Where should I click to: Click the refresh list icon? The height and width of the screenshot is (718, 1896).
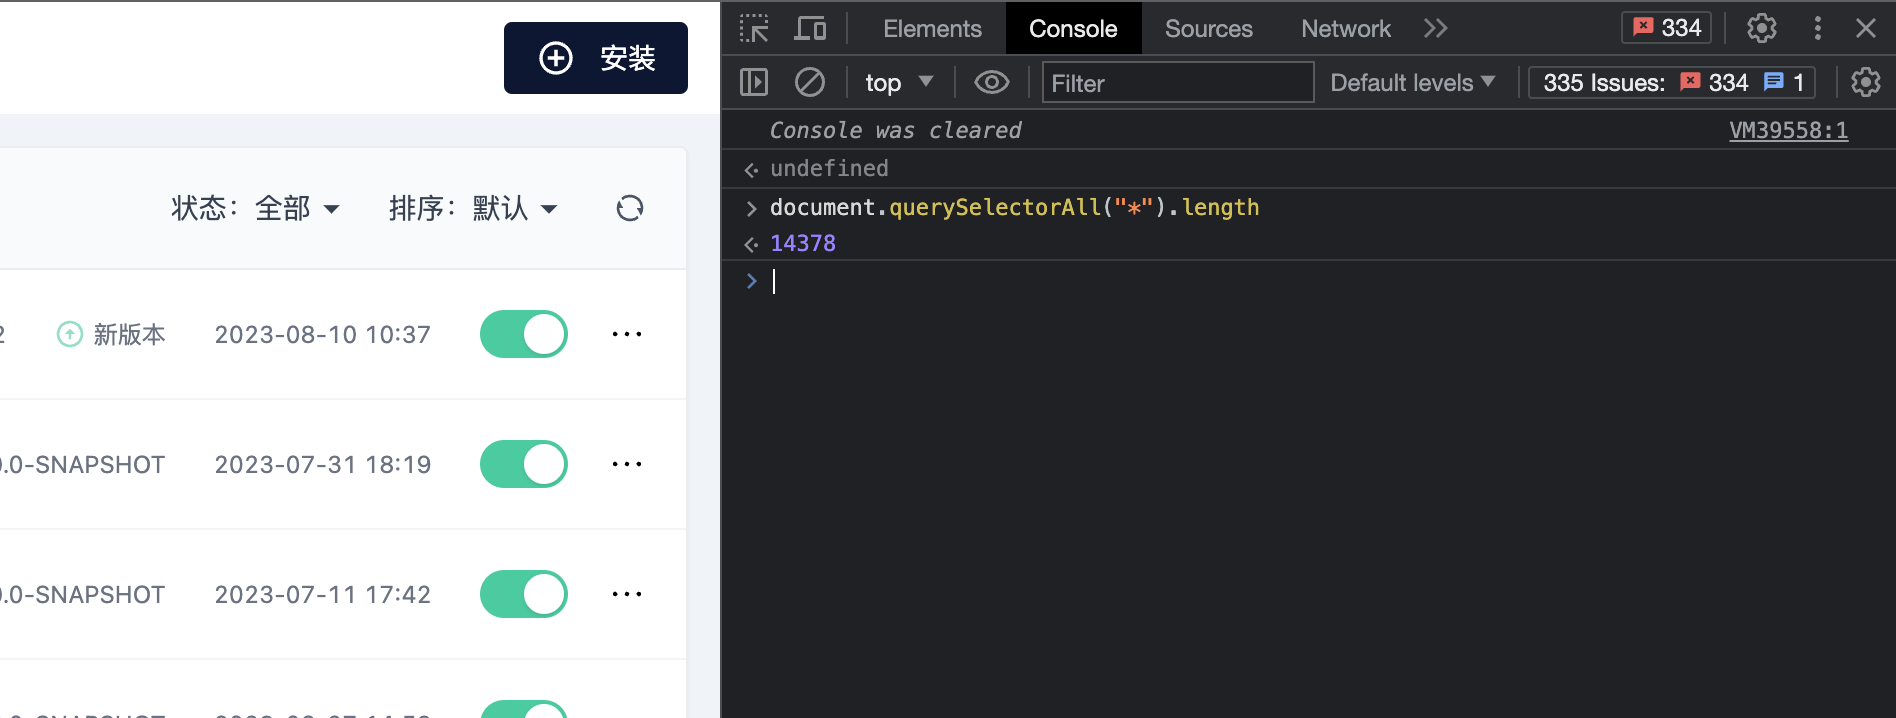tap(630, 208)
